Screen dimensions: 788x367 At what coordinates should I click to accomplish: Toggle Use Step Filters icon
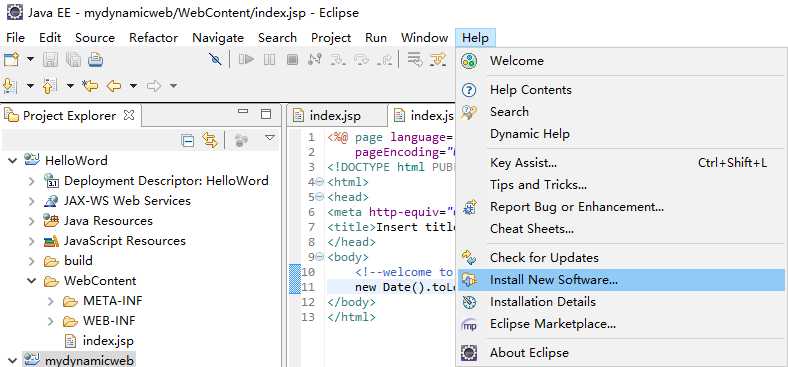(x=438, y=60)
